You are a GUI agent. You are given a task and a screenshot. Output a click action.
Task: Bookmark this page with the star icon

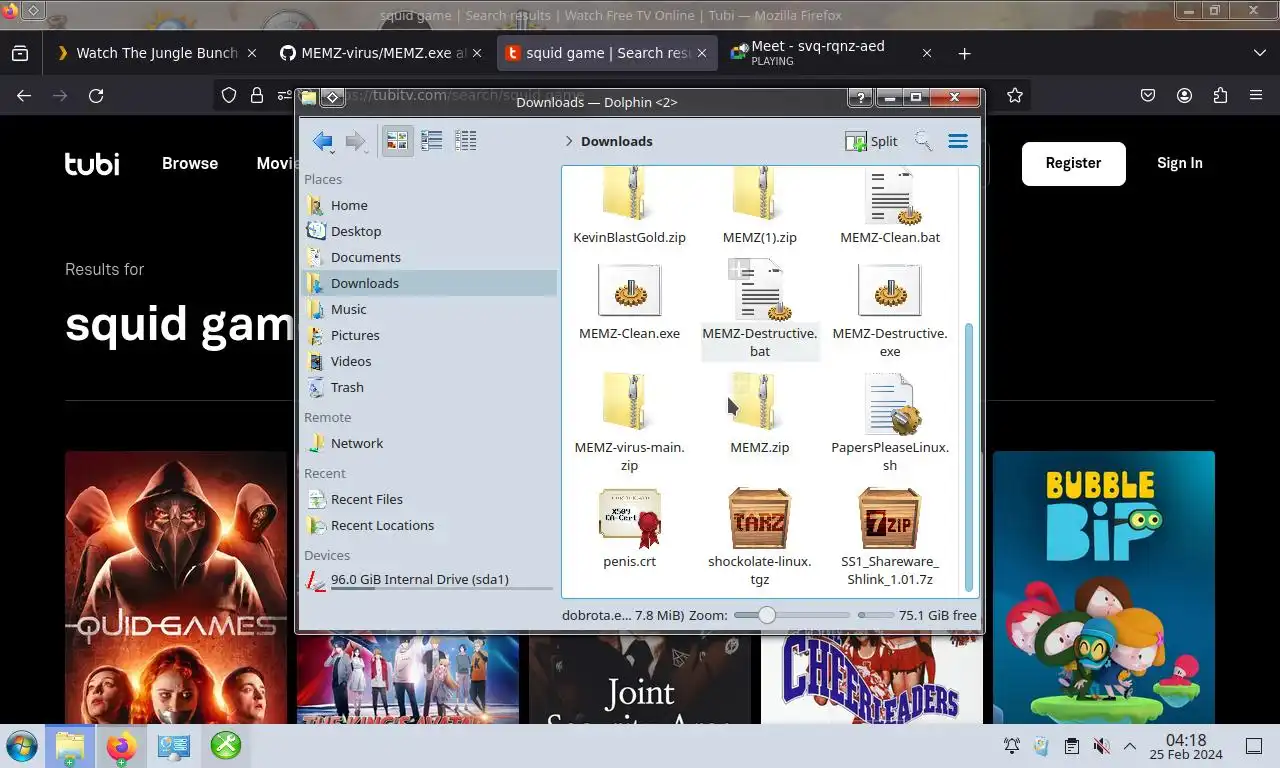tap(1015, 96)
